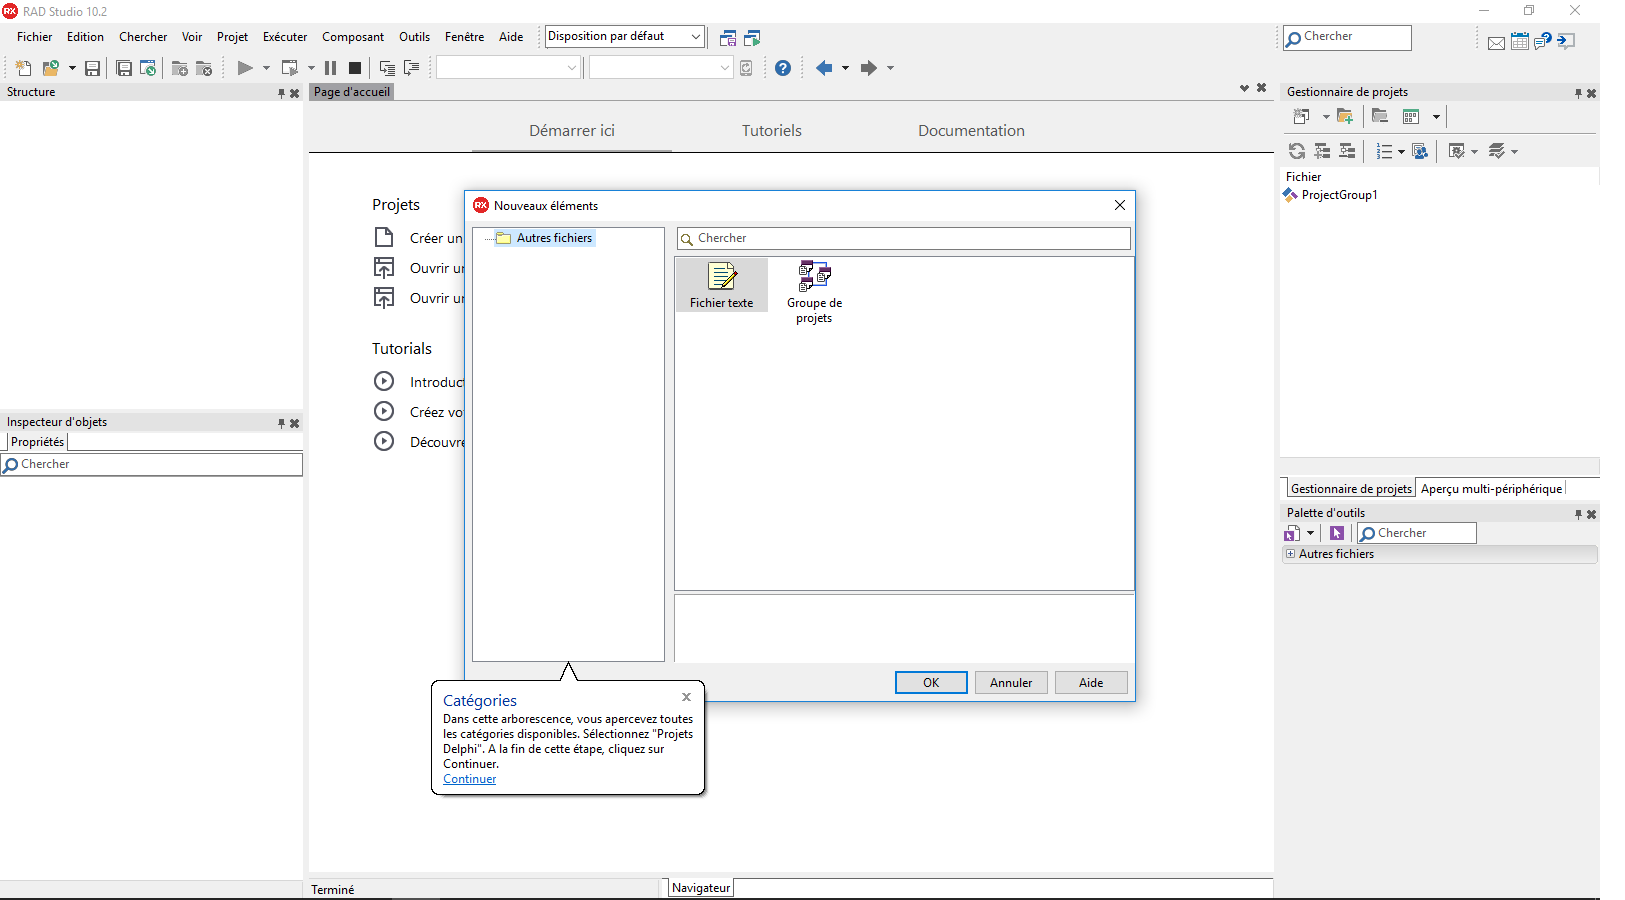Click the purple pointer icon in Palette d'outils
The height and width of the screenshot is (900, 1625).
tap(1337, 533)
